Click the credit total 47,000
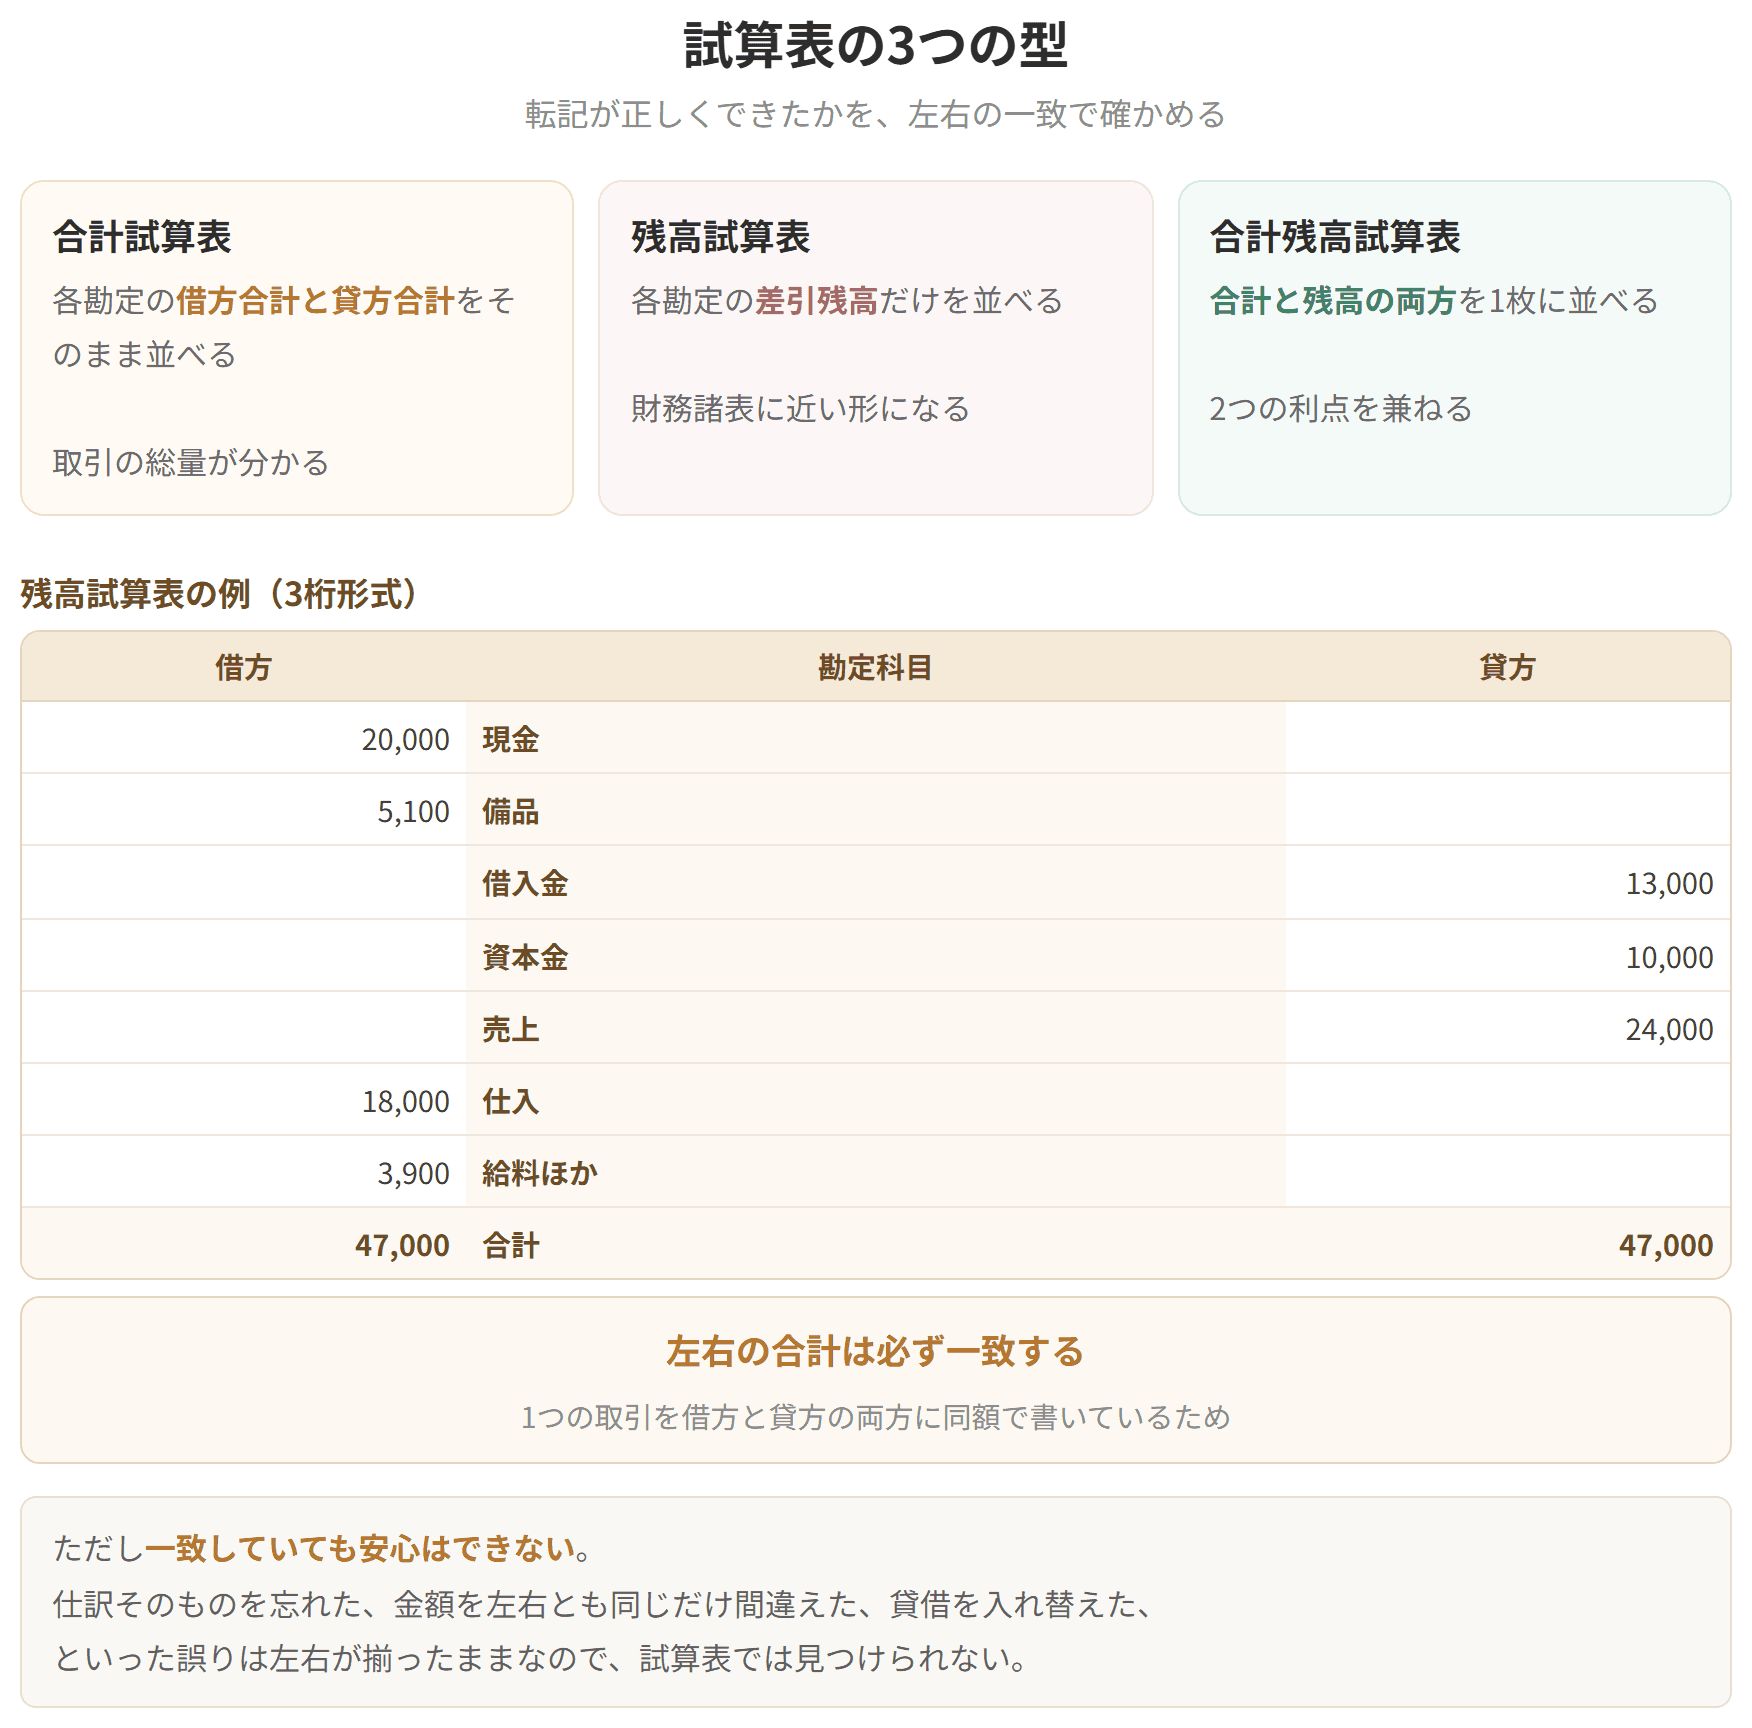Viewport: 1752px width, 1728px height. (1667, 1245)
